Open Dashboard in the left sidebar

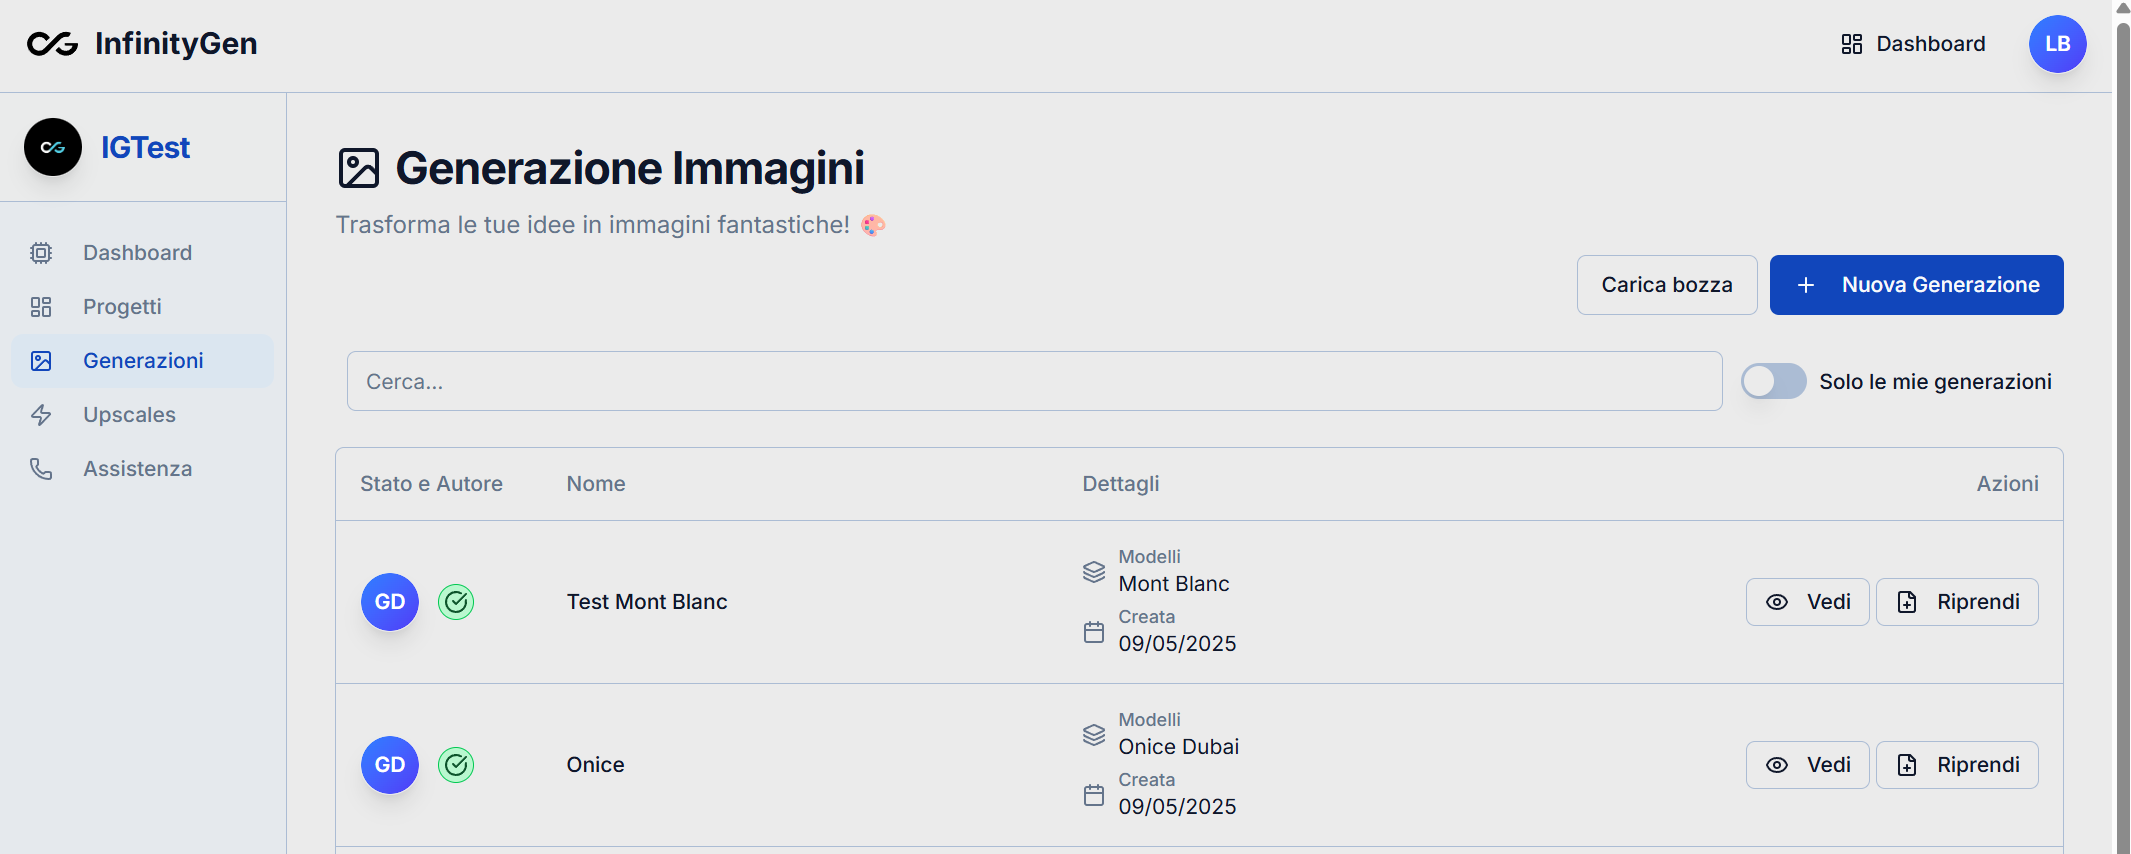[137, 253]
